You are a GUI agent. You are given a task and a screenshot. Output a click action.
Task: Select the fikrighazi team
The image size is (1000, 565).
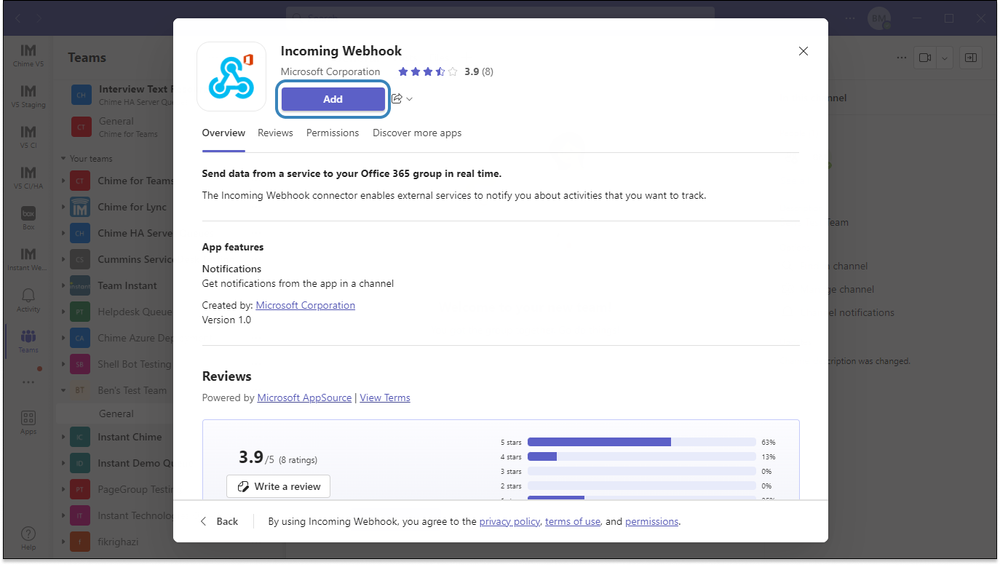(118, 541)
